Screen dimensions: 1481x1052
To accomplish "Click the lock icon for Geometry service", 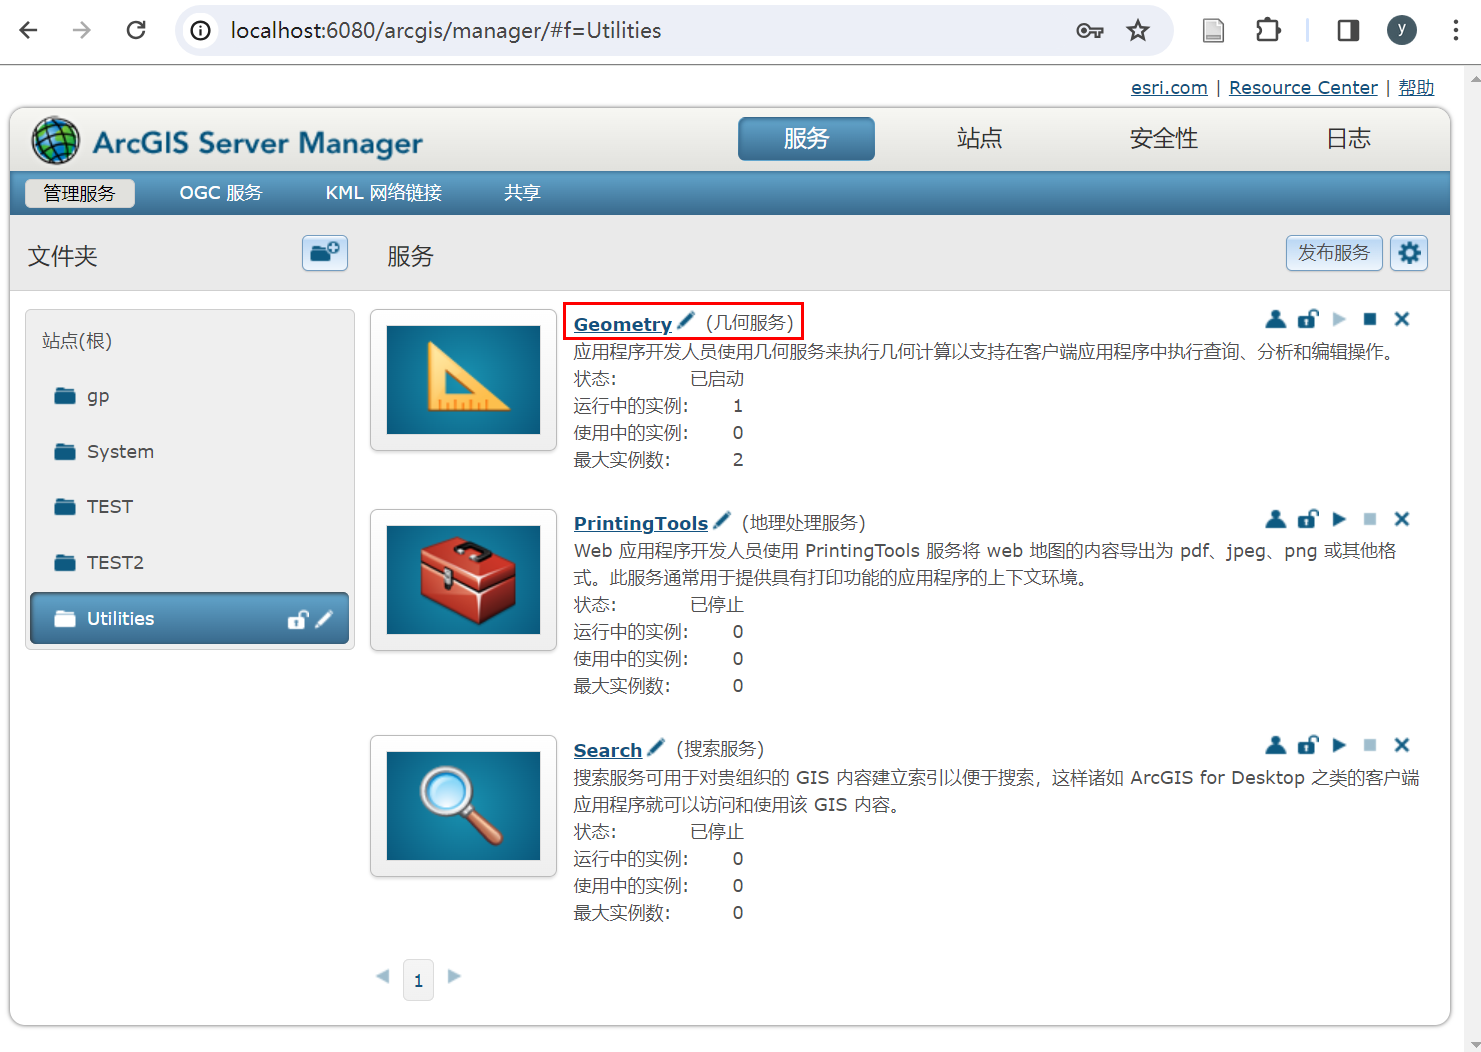I will (x=1307, y=319).
